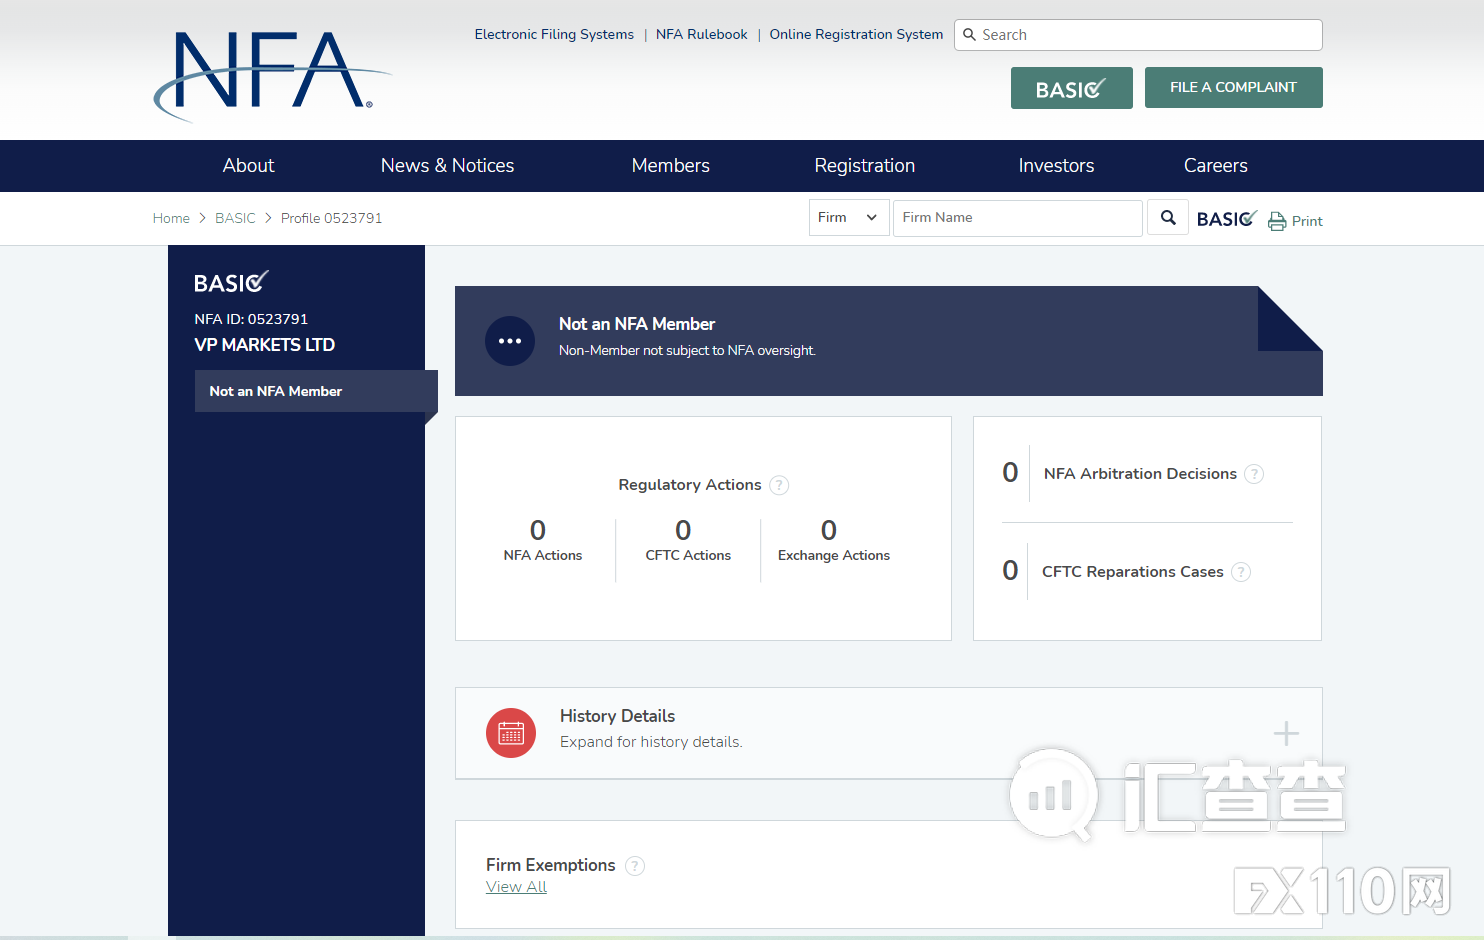
Task: Open help icon next to Regulatory Actions
Action: [779, 485]
